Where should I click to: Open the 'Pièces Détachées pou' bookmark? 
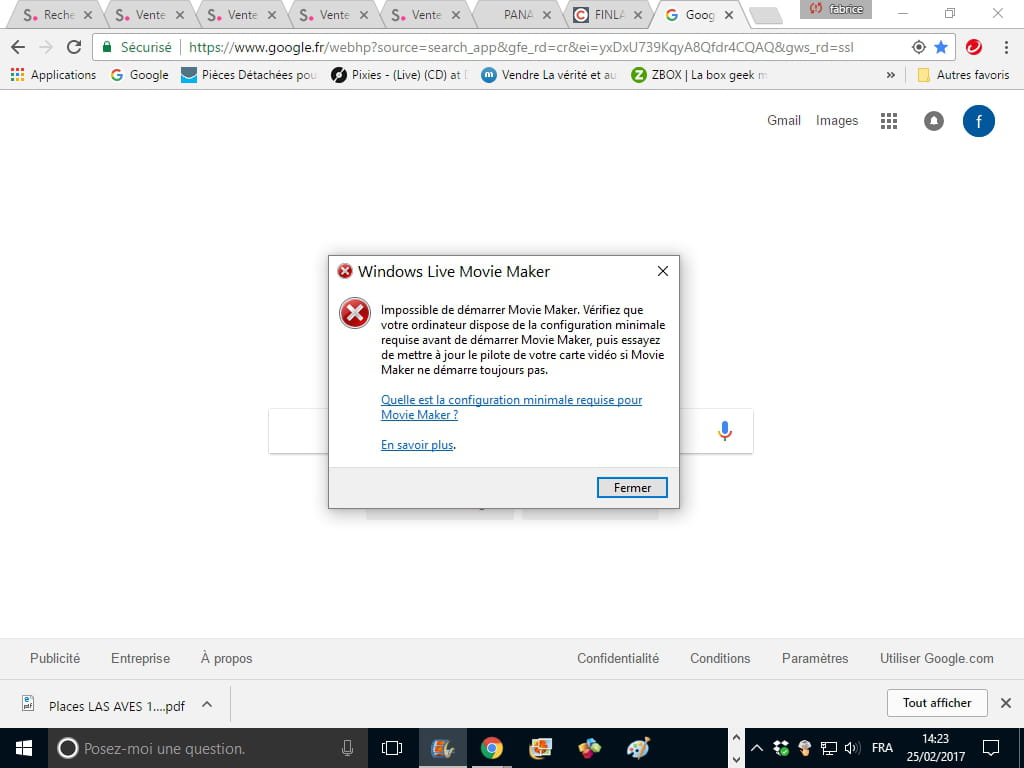[249, 75]
